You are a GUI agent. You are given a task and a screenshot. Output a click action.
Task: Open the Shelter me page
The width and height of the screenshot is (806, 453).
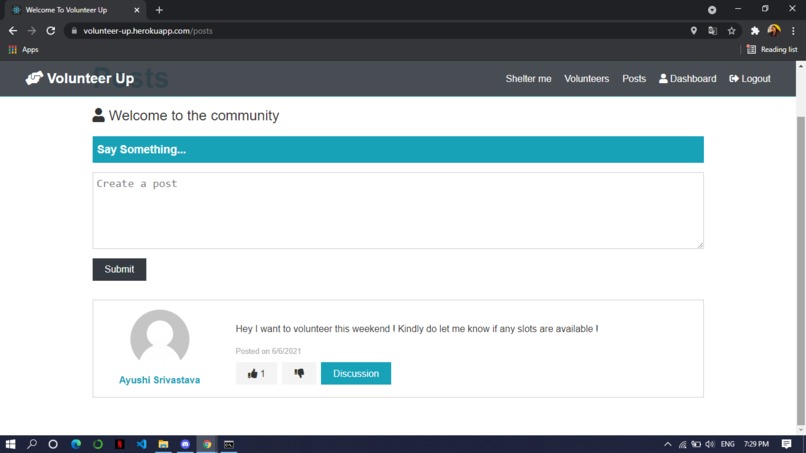coord(528,79)
